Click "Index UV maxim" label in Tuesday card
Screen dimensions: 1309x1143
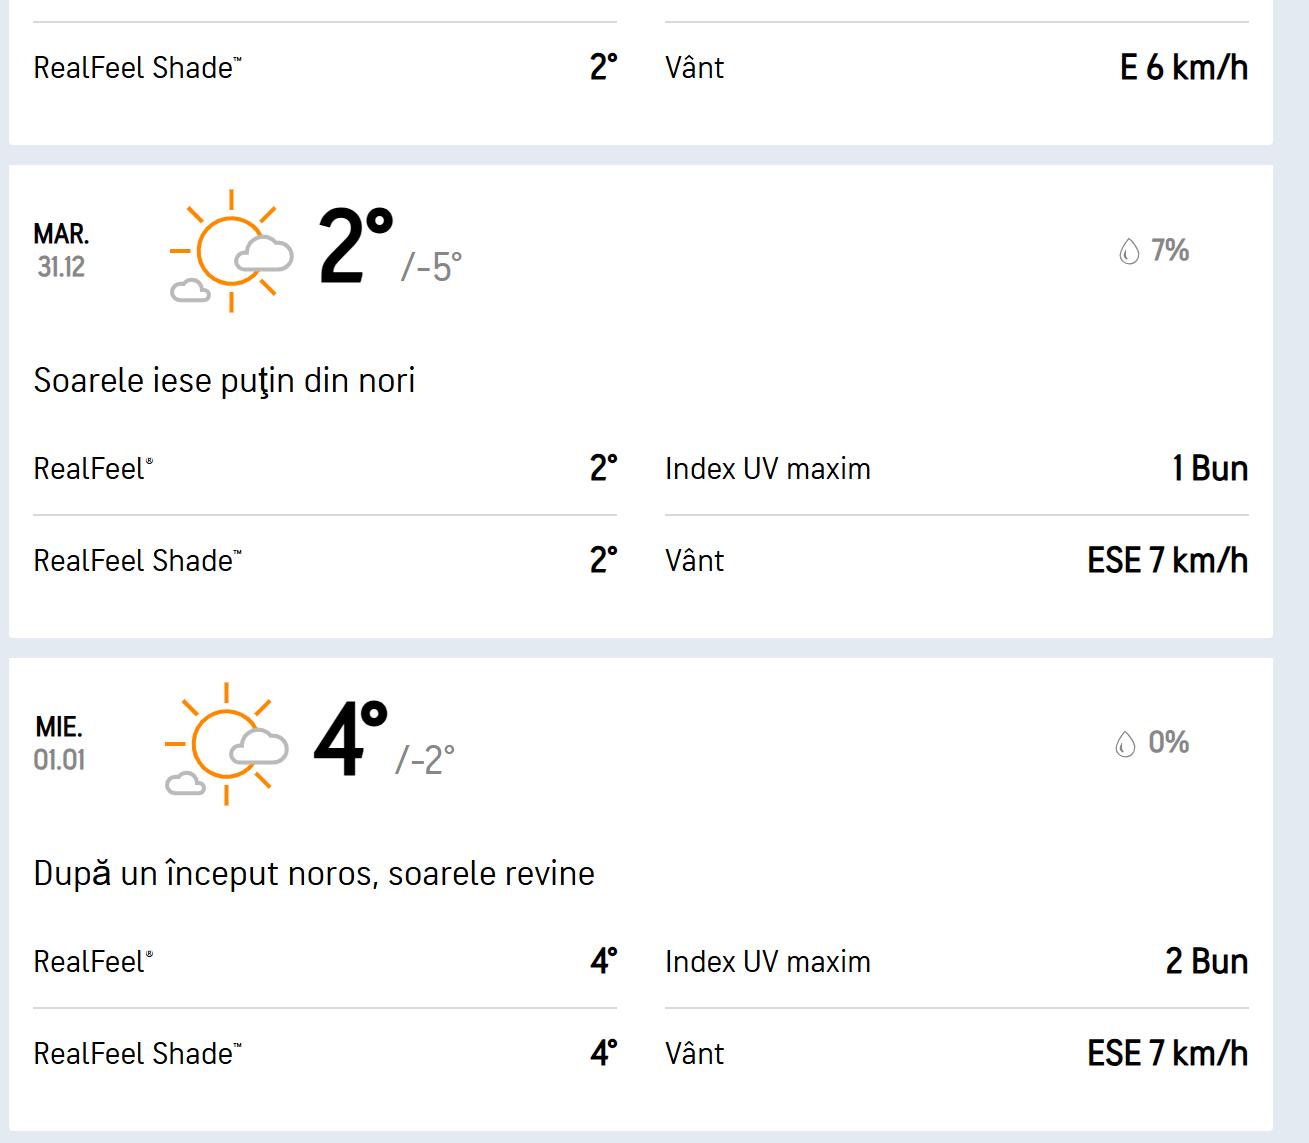767,469
